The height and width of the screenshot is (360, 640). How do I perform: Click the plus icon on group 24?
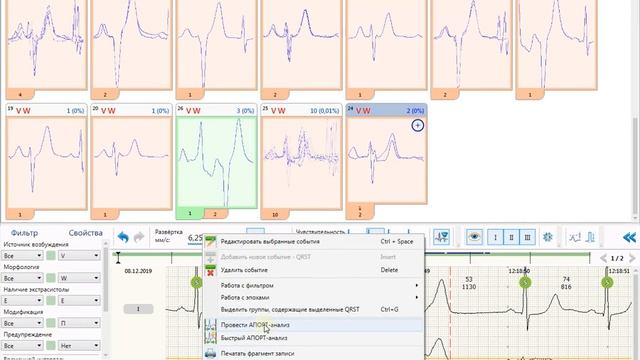(x=418, y=125)
